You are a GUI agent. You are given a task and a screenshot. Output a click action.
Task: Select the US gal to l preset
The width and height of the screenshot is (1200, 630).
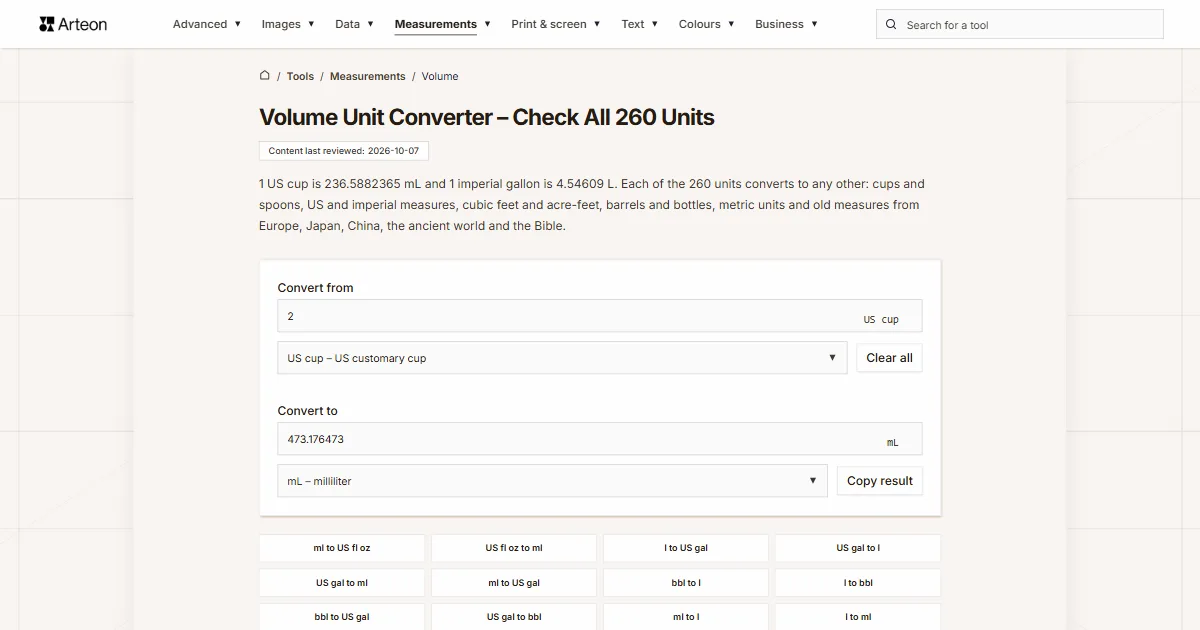pos(858,548)
